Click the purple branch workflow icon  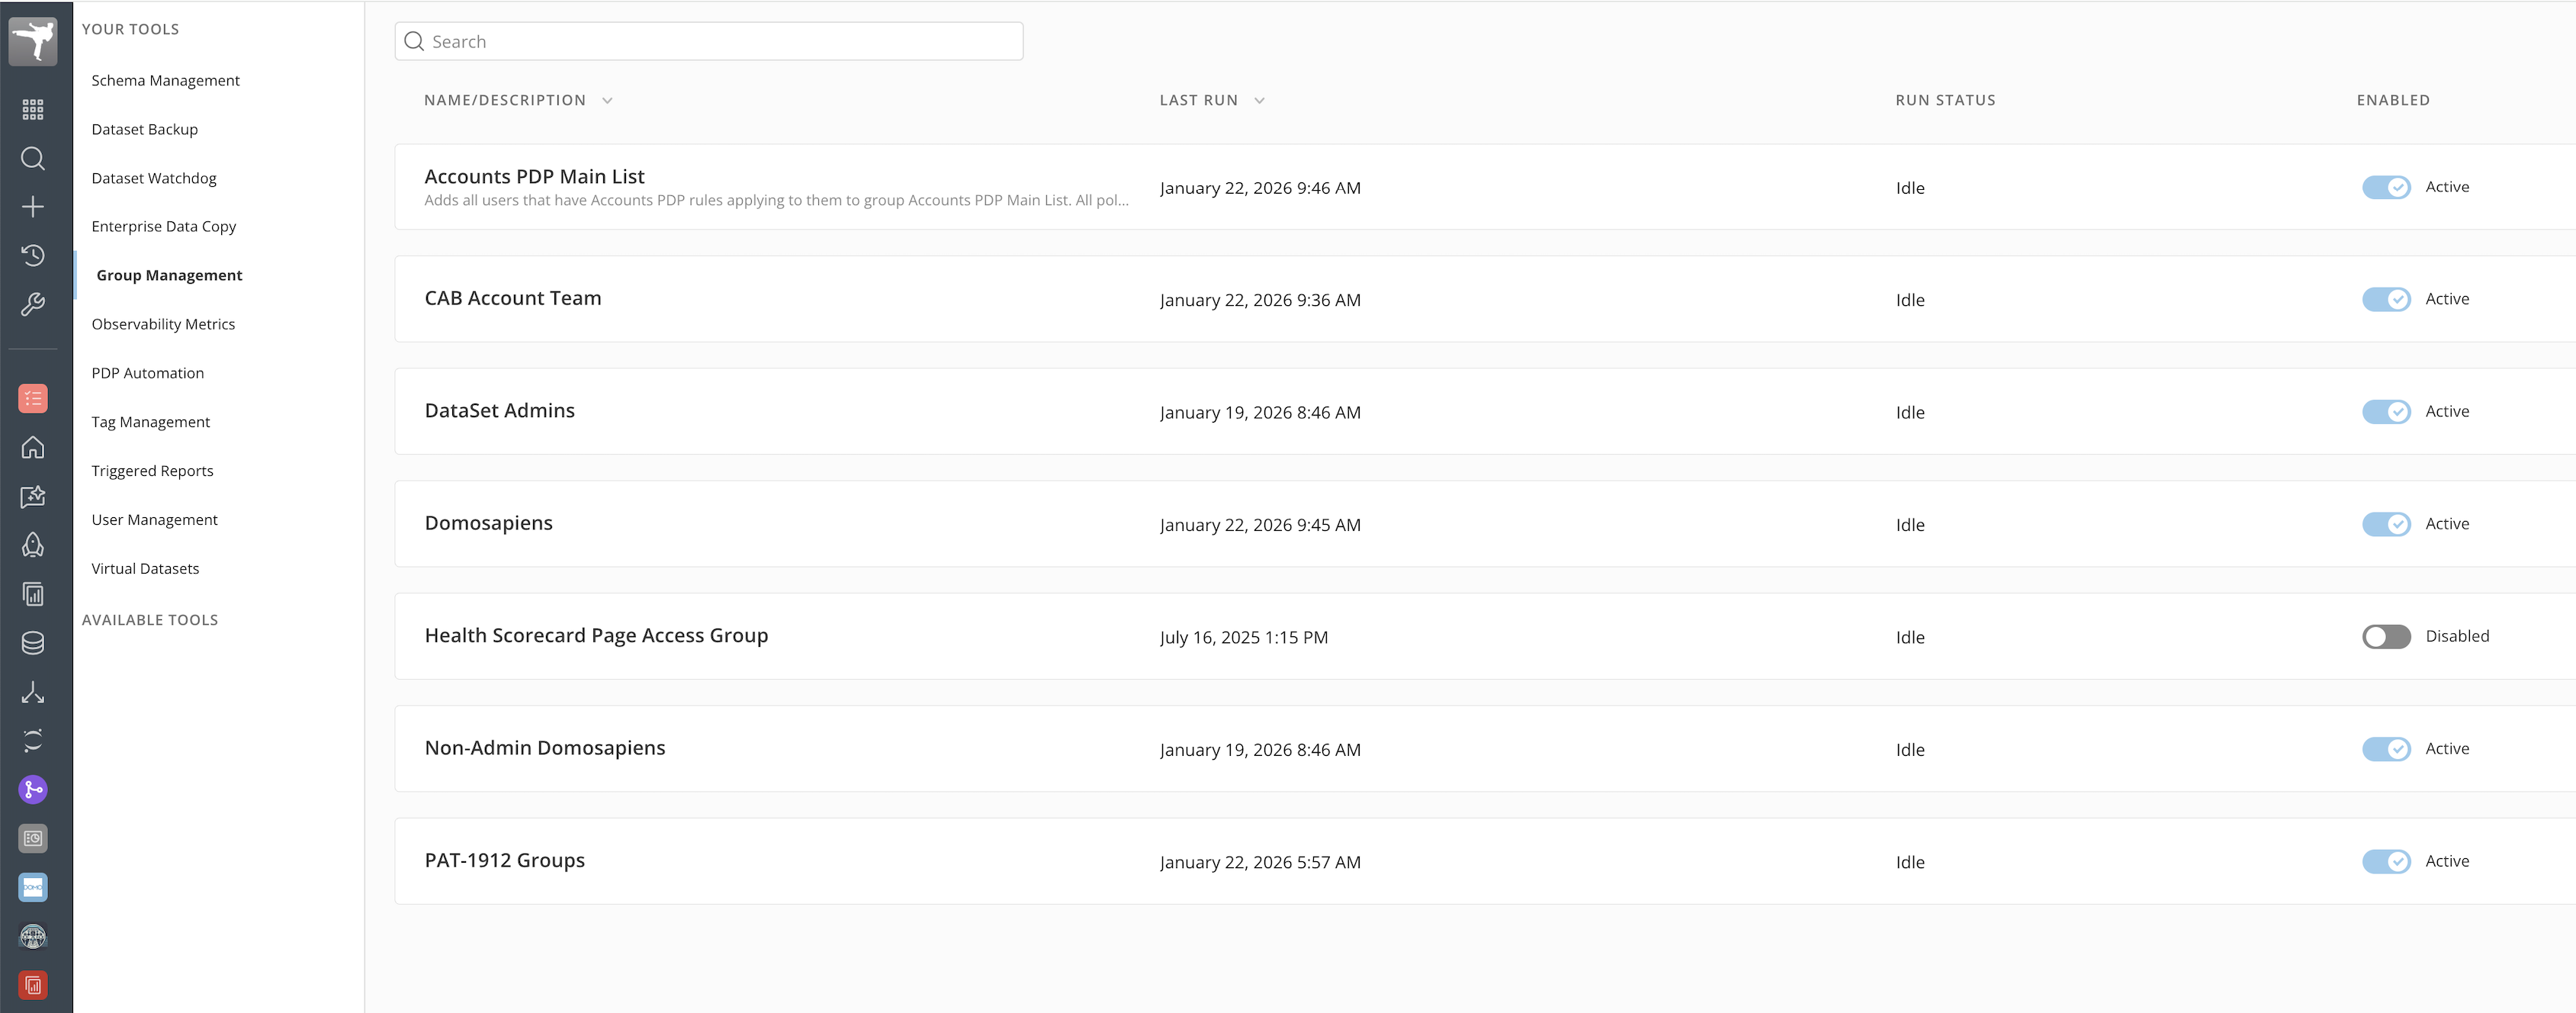[33, 790]
